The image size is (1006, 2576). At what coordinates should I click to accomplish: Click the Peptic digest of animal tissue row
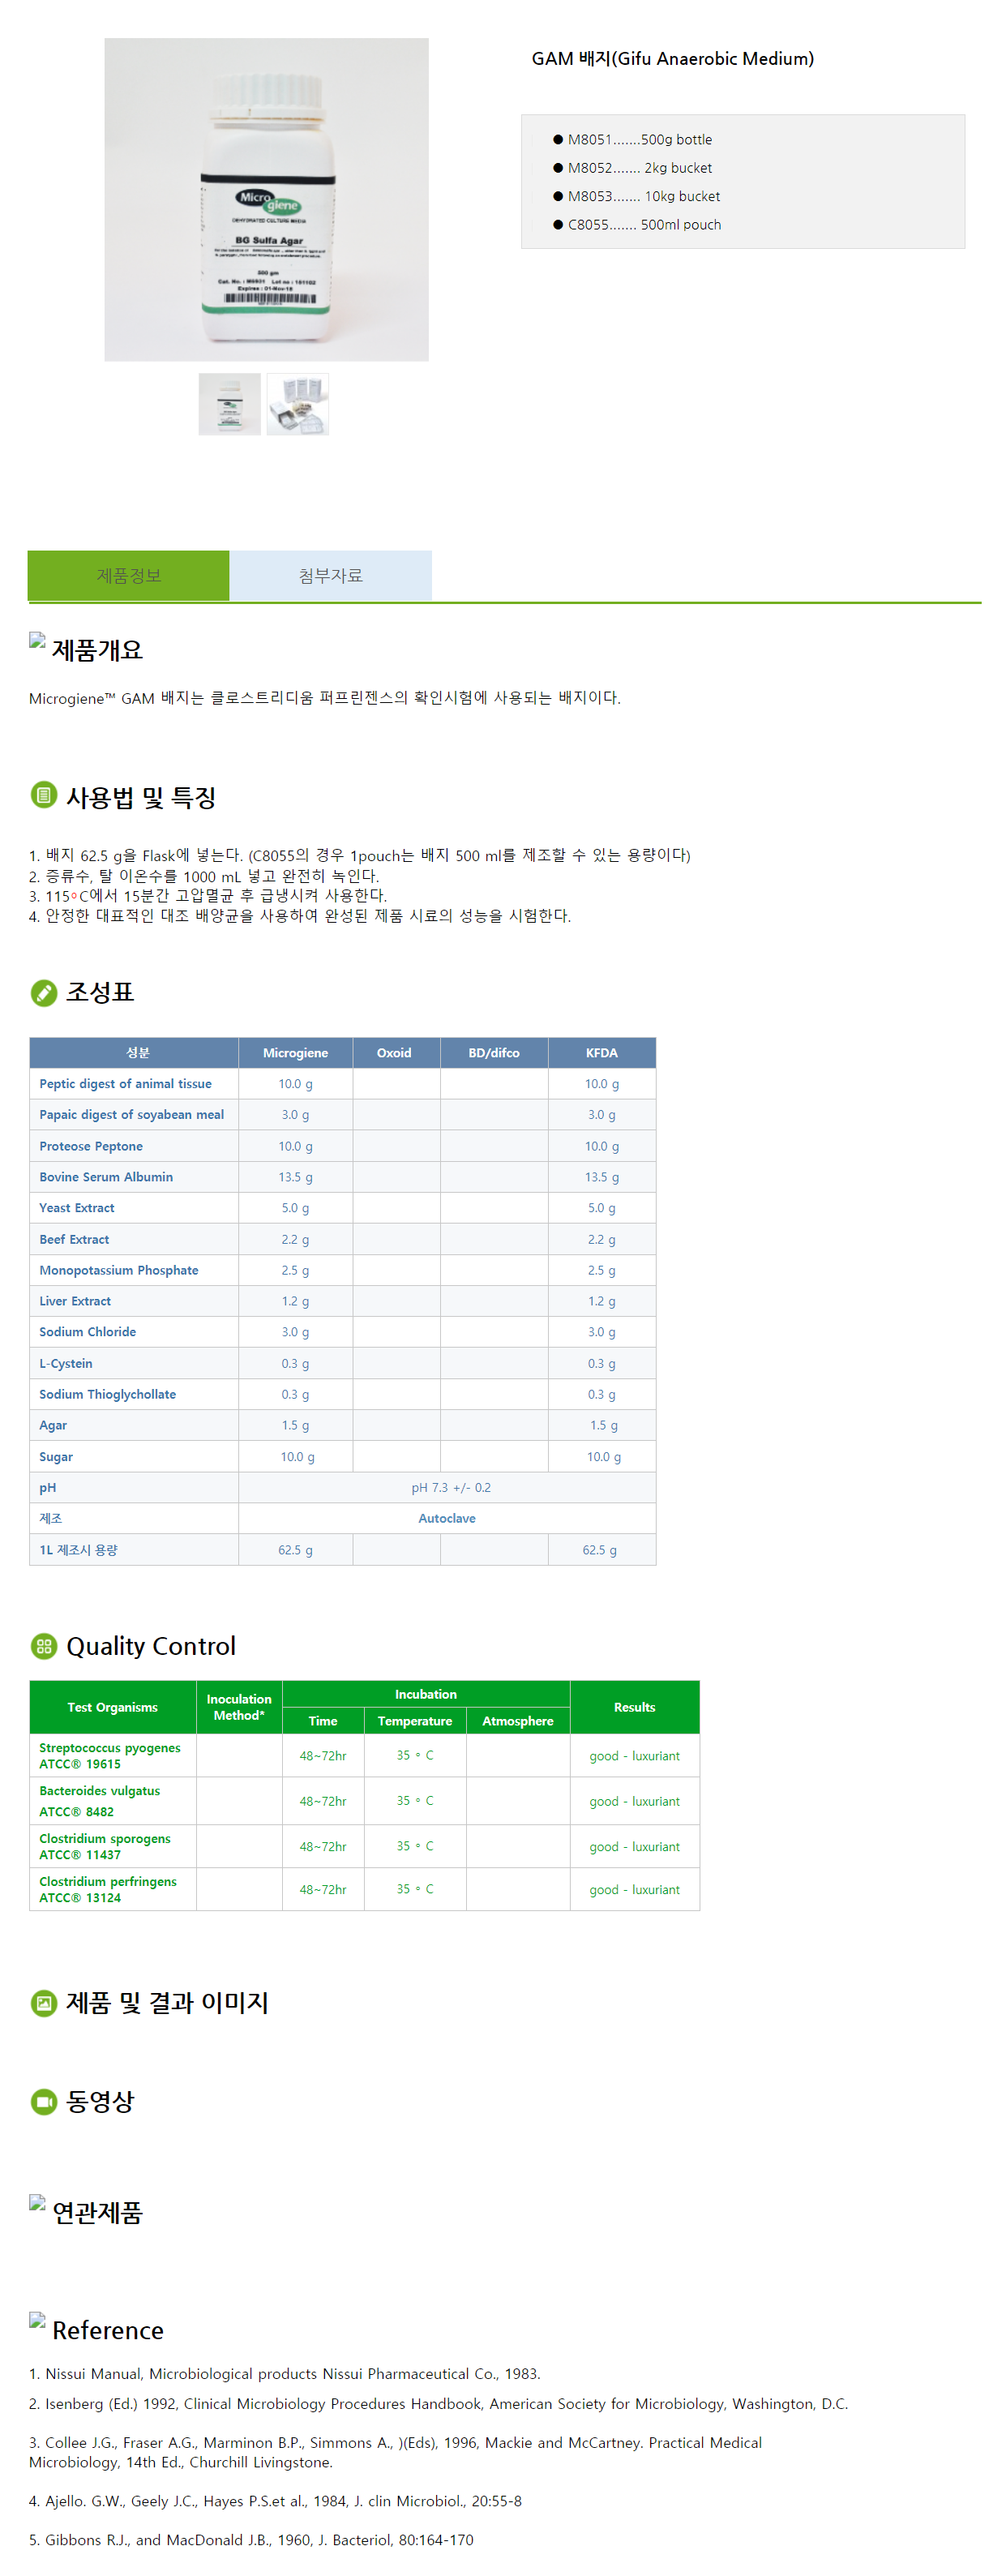pyautogui.click(x=343, y=1084)
